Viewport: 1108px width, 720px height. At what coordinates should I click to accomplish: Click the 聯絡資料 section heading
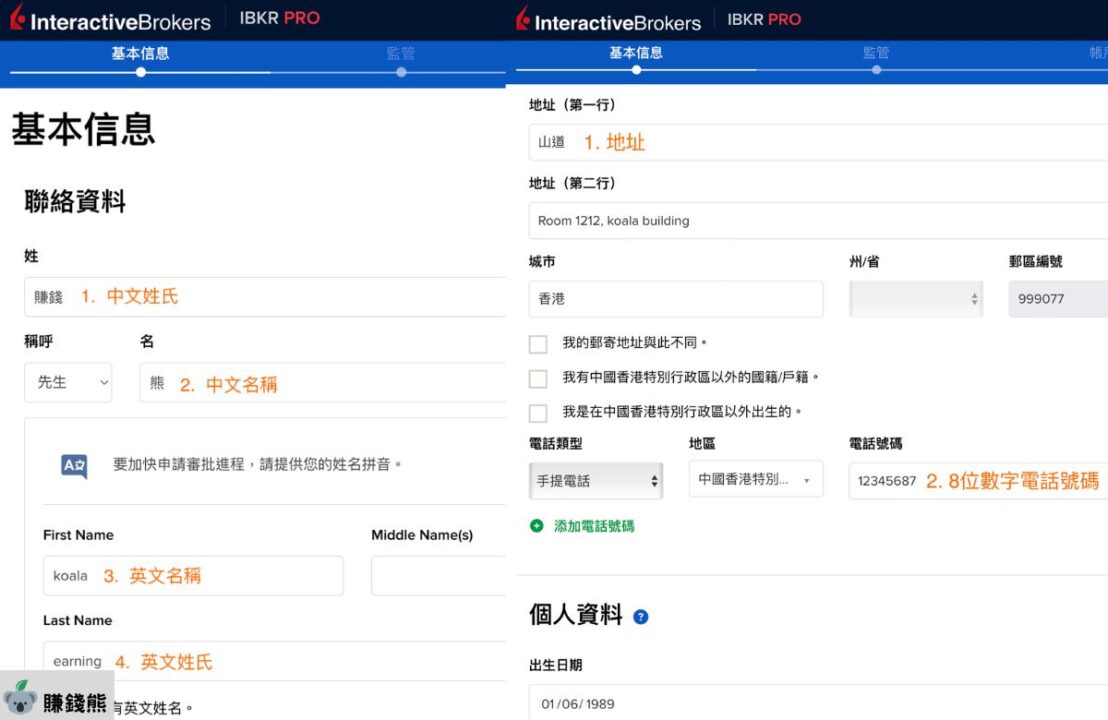click(x=75, y=201)
